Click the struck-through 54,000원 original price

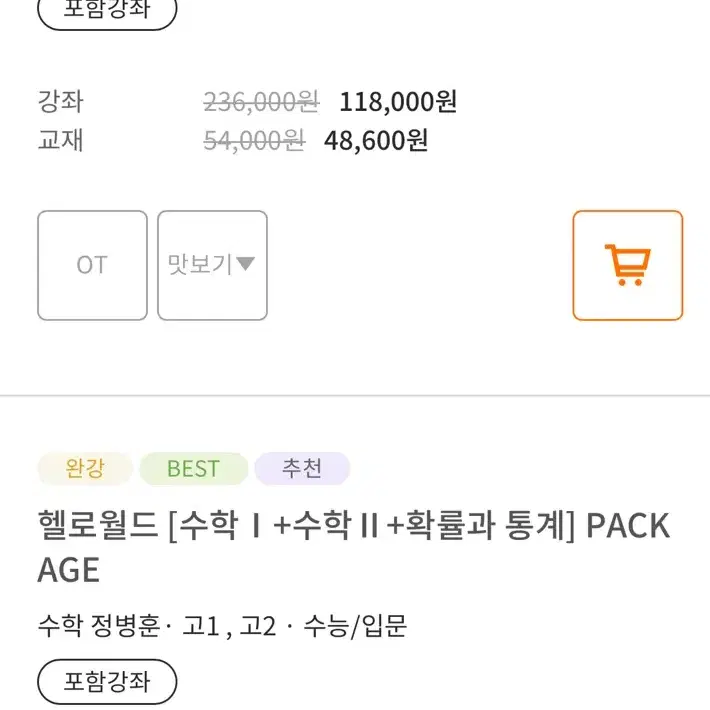254,140
